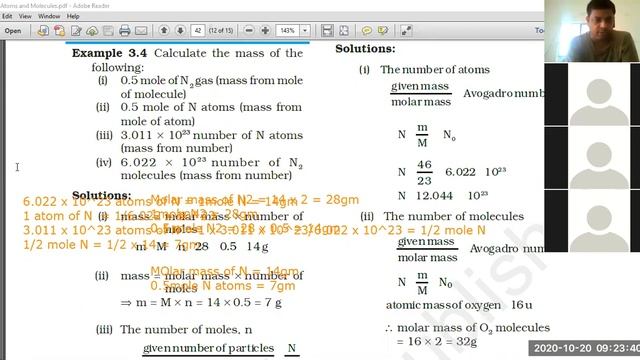Click 'm = M × n = 14 × 0.5 = 7 g' line
Screen dimensions: 640x360
coord(201,302)
